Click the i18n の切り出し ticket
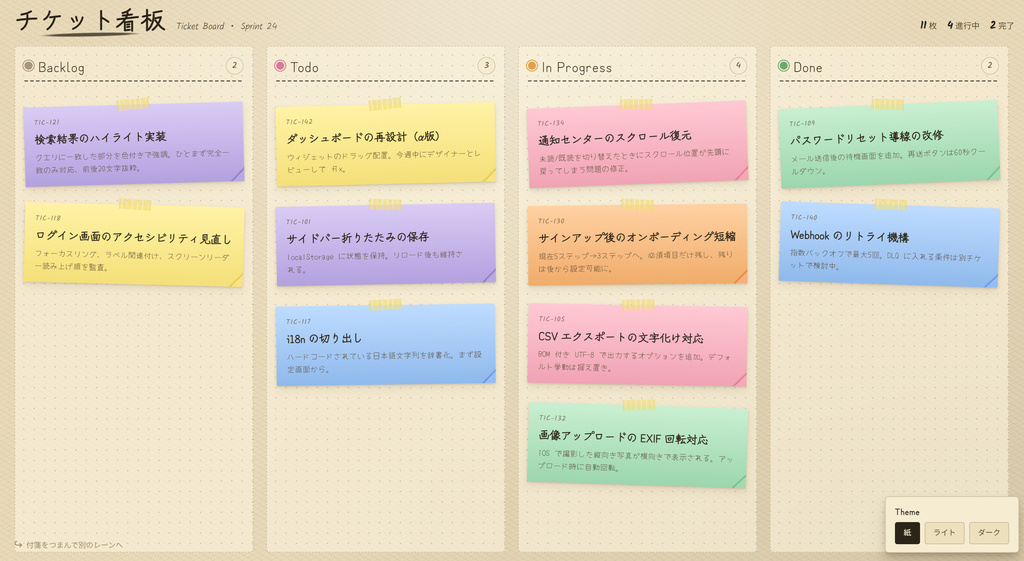 (386, 345)
